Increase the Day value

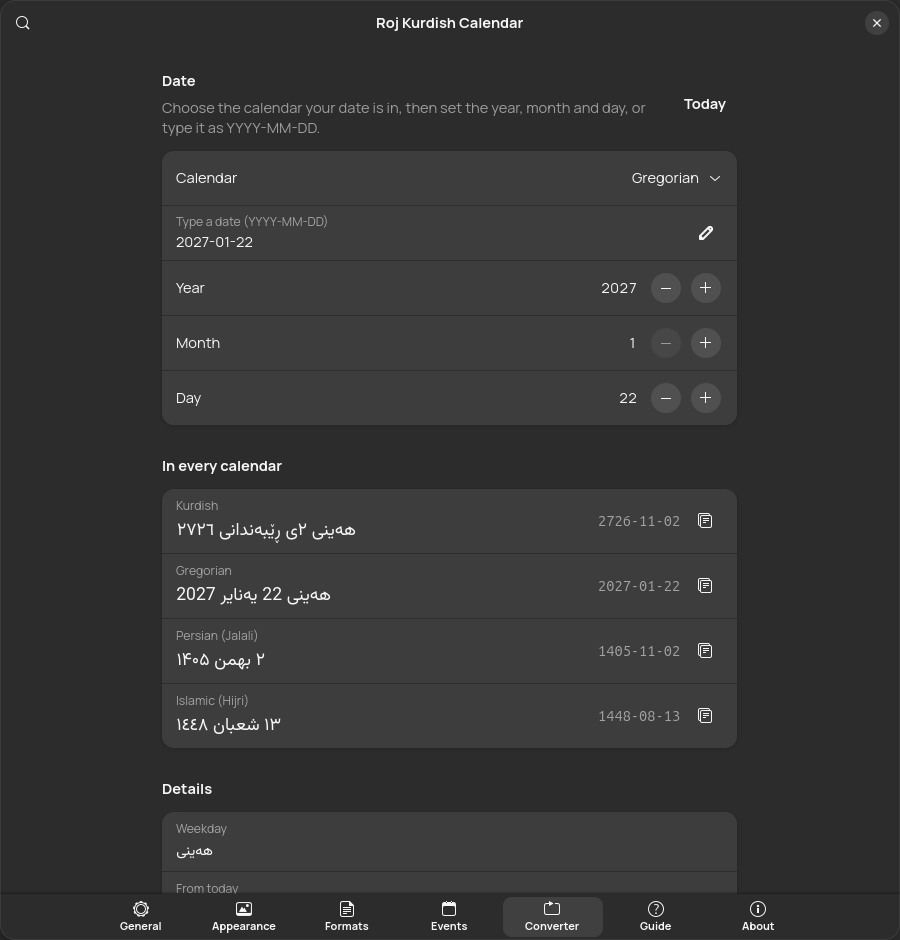[x=705, y=398]
